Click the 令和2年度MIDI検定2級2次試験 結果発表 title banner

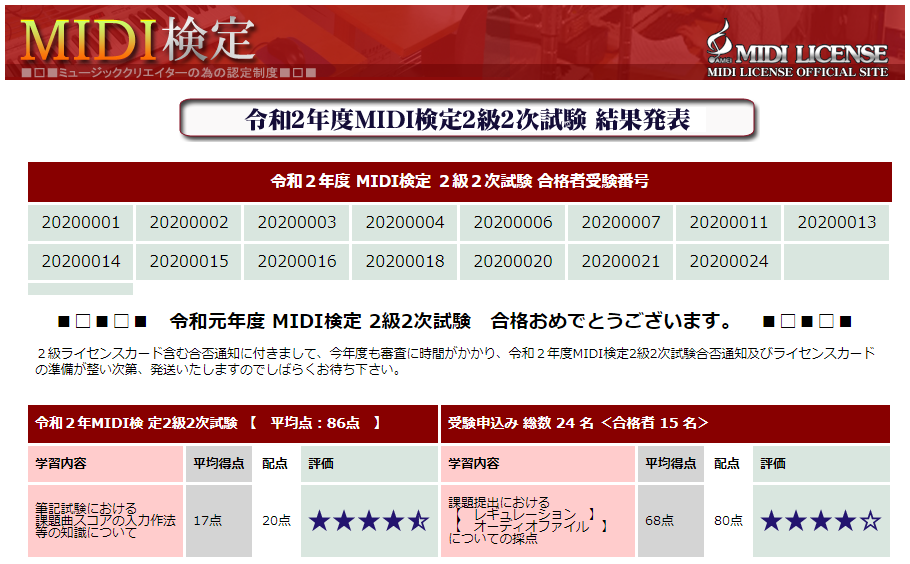pos(467,119)
